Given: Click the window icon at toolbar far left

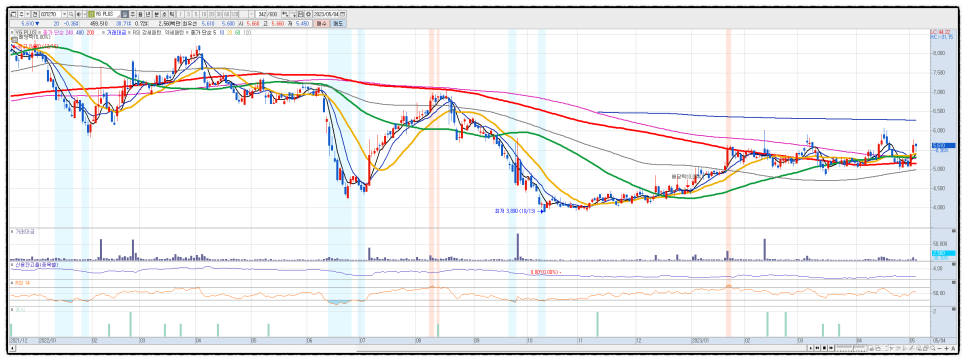Looking at the screenshot, I should (13, 14).
